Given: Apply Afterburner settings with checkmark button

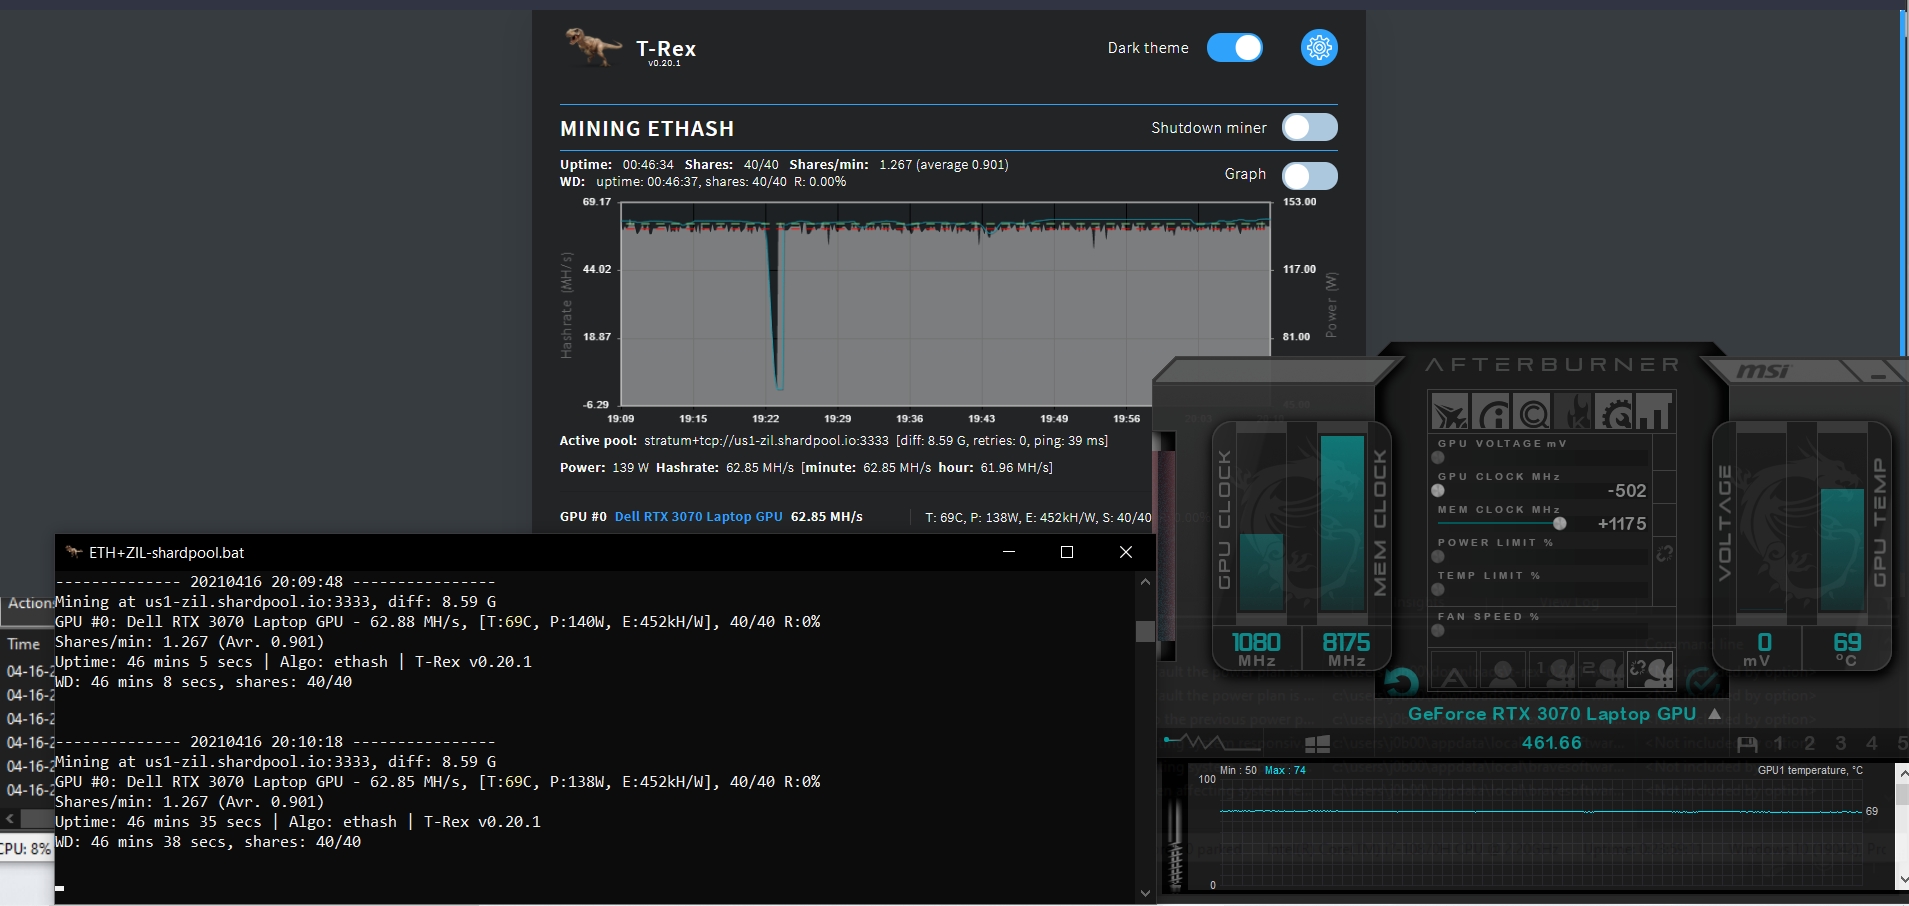Looking at the screenshot, I should [x=1702, y=683].
